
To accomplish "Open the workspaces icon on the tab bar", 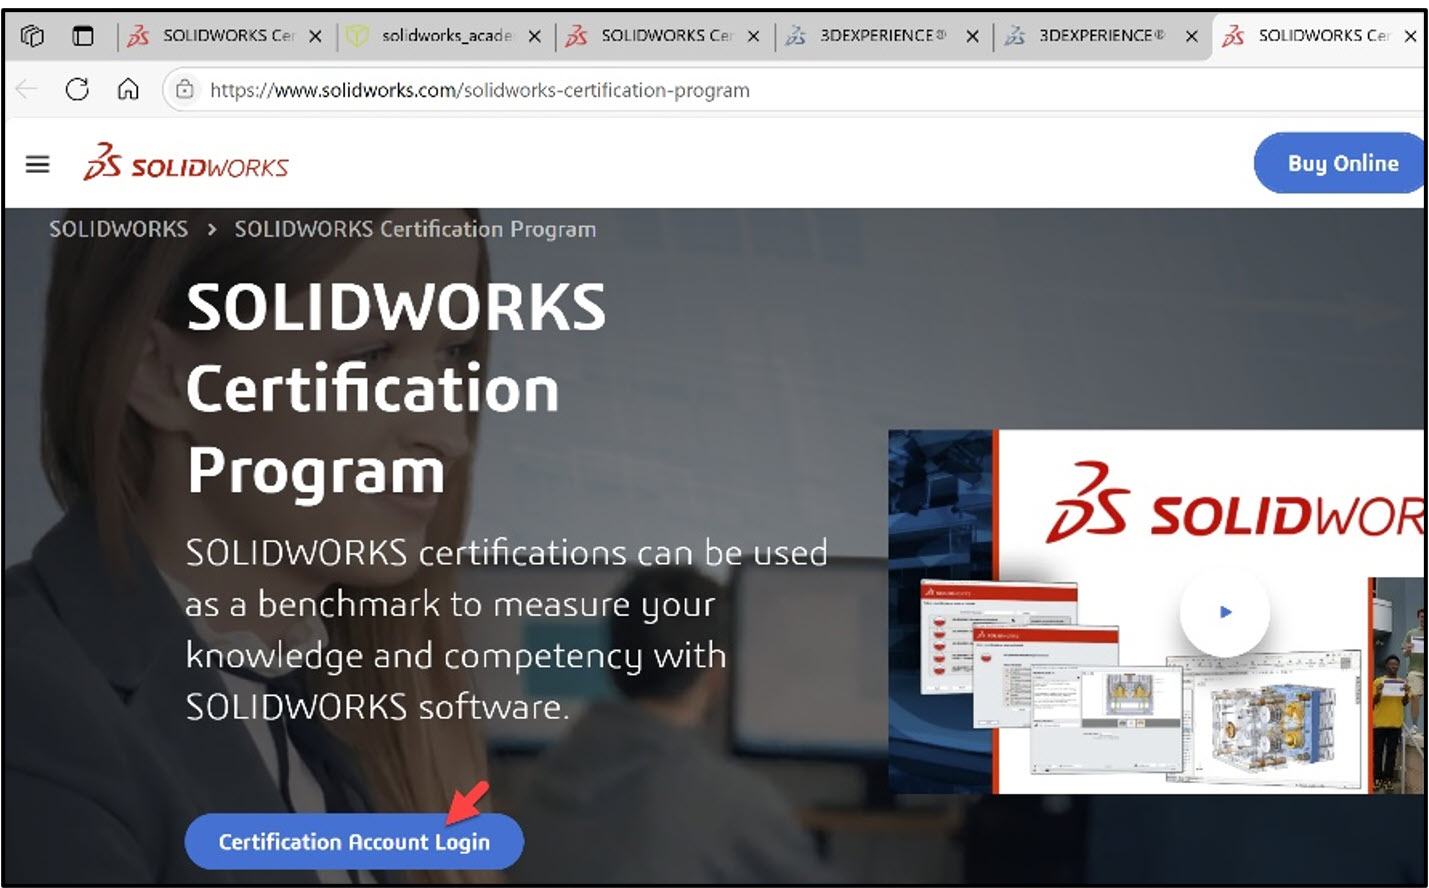I will (32, 36).
